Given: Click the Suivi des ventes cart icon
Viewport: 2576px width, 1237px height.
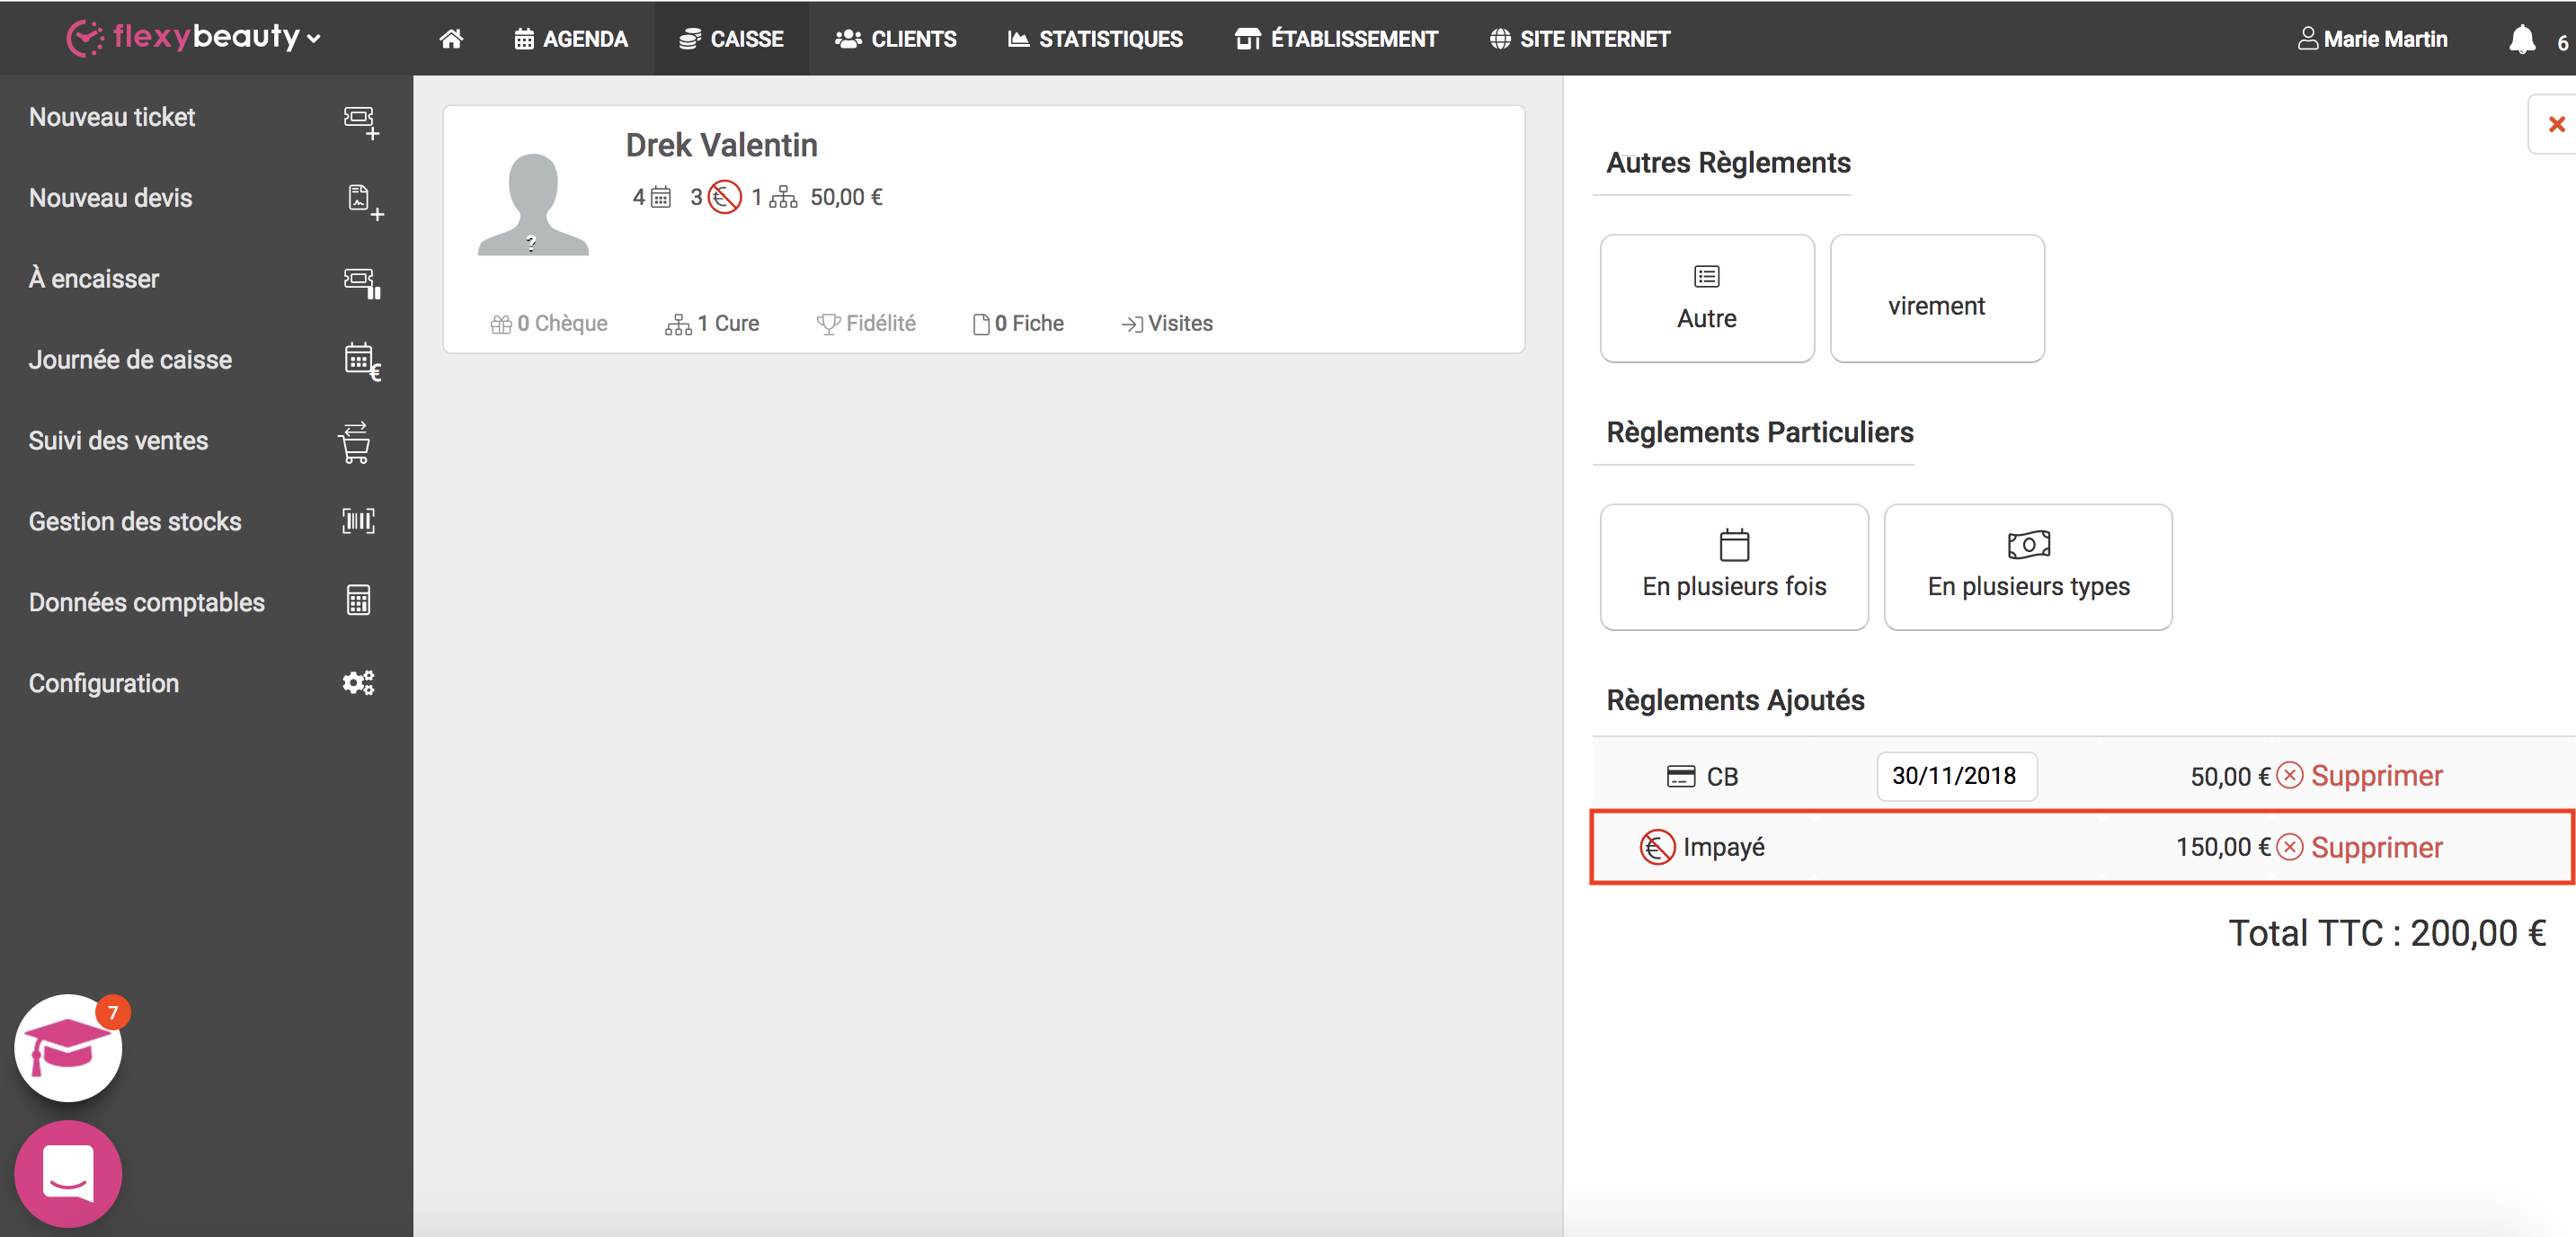Looking at the screenshot, I should [354, 442].
